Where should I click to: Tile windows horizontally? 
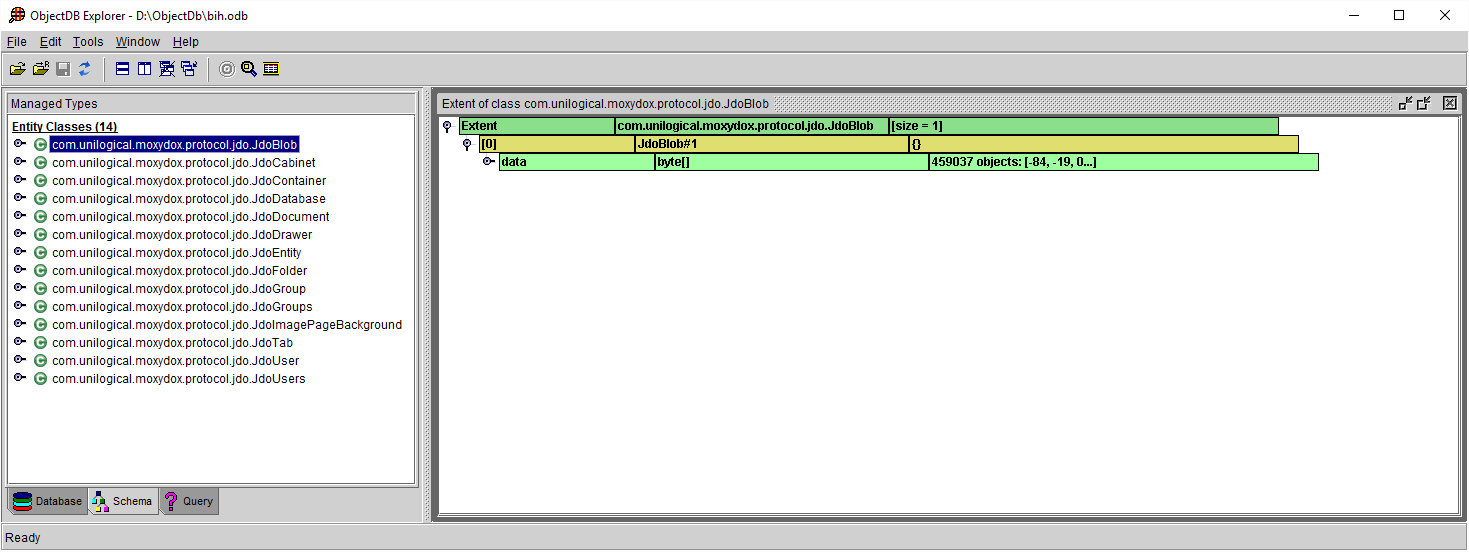coord(123,69)
